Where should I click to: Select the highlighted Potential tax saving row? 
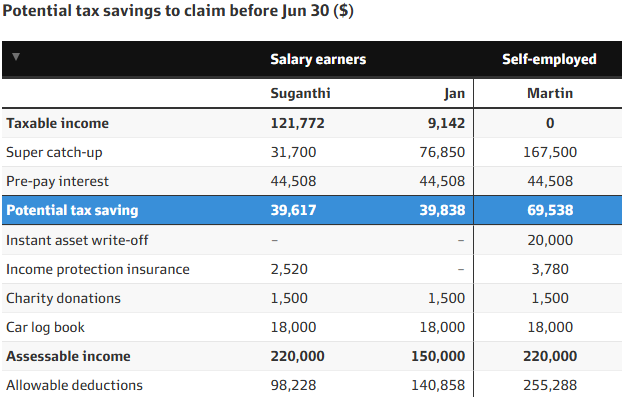tap(312, 210)
